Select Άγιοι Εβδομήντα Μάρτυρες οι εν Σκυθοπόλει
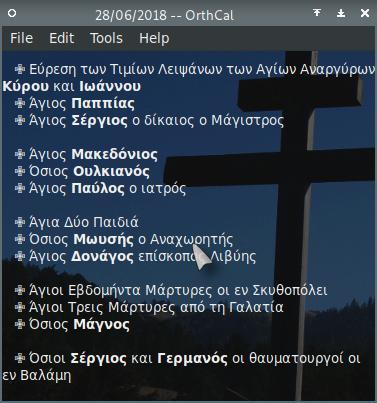Viewport: 377px width, 403px height. point(178,290)
